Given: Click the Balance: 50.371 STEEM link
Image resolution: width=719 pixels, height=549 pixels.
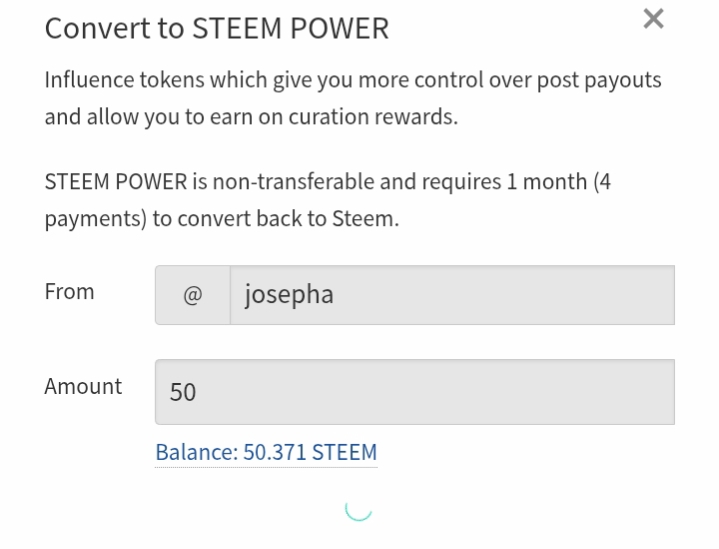Looking at the screenshot, I should click(x=266, y=452).
